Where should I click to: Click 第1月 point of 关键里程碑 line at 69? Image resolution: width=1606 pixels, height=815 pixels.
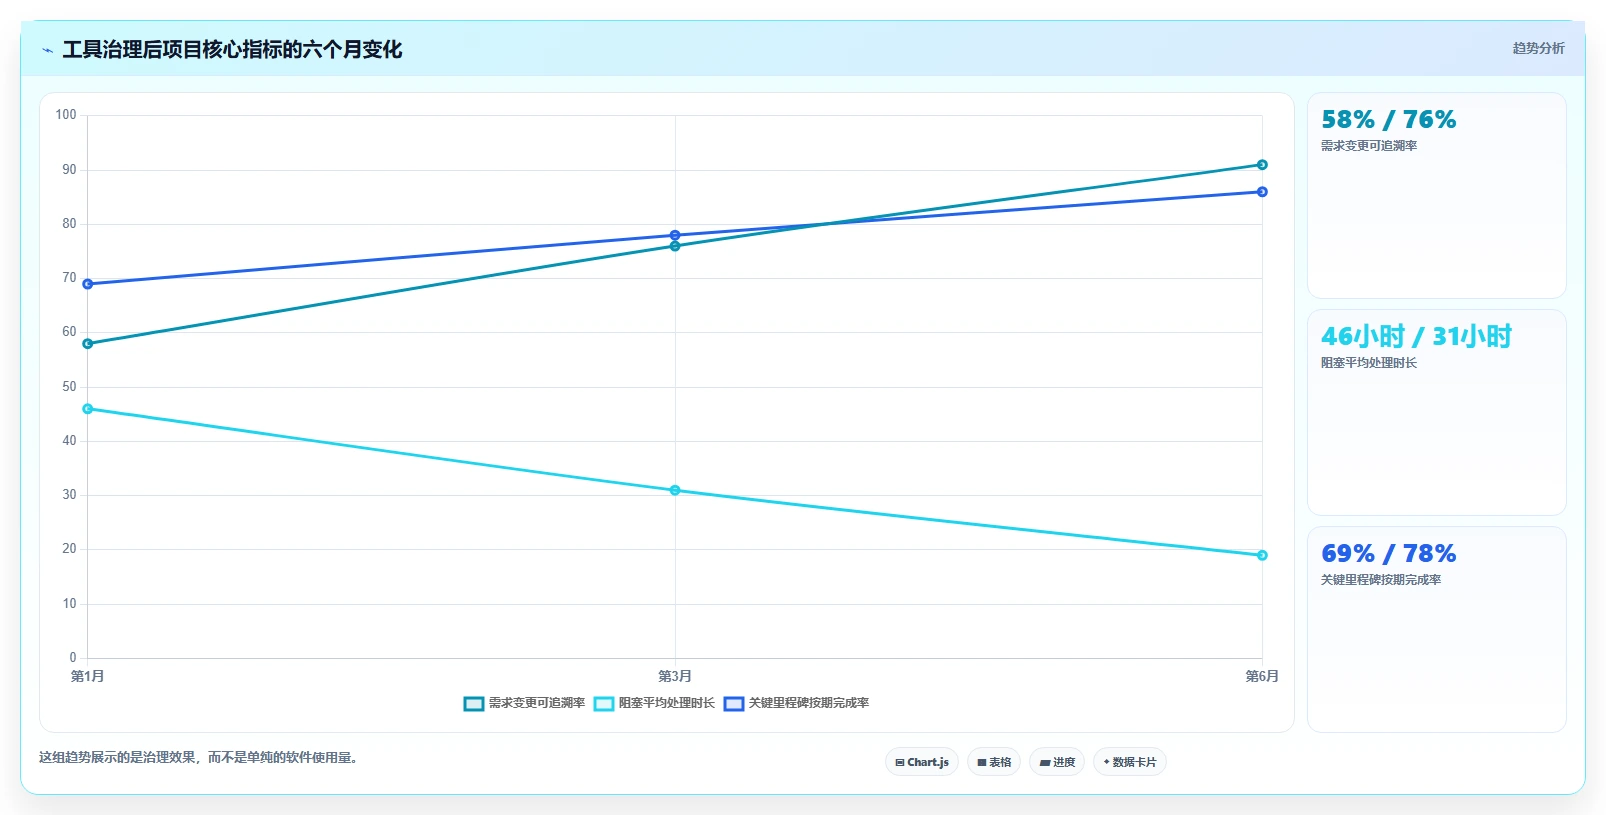[88, 284]
